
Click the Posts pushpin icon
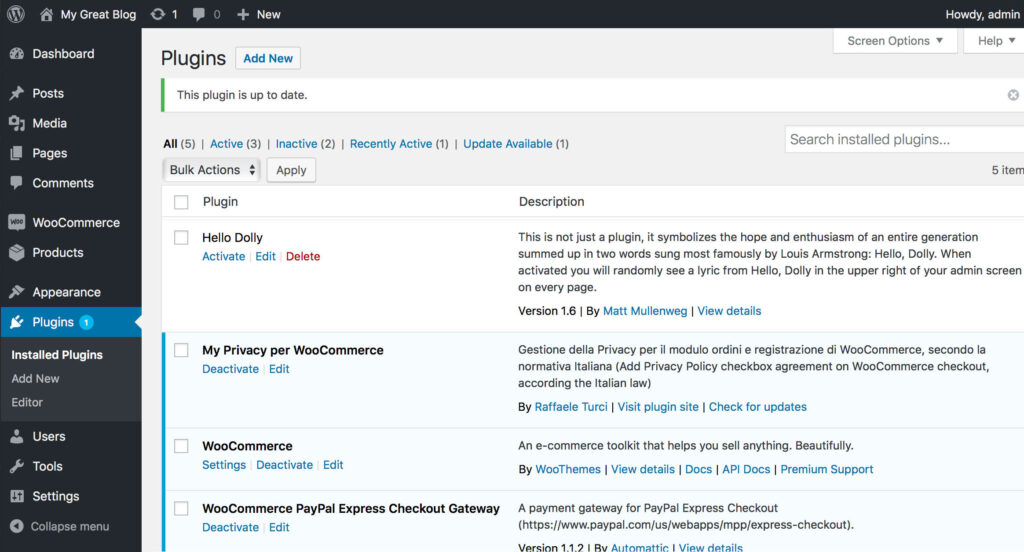point(17,93)
